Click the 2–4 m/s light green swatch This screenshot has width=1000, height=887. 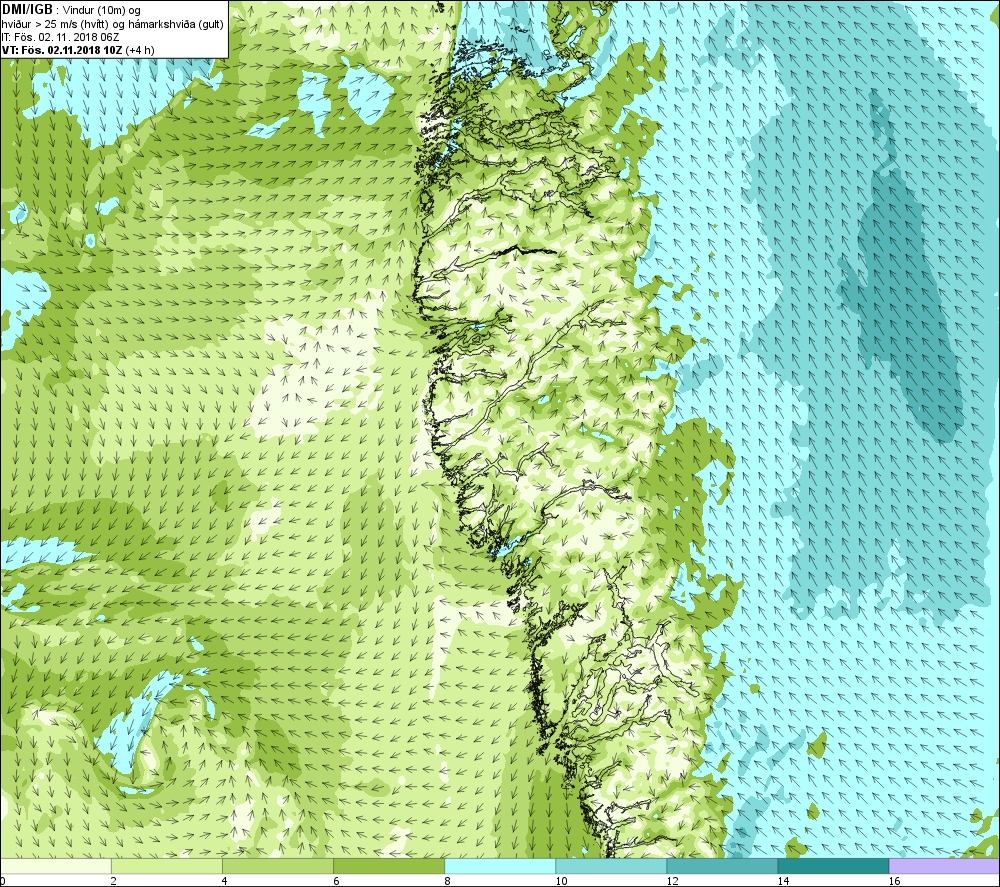pos(167,866)
